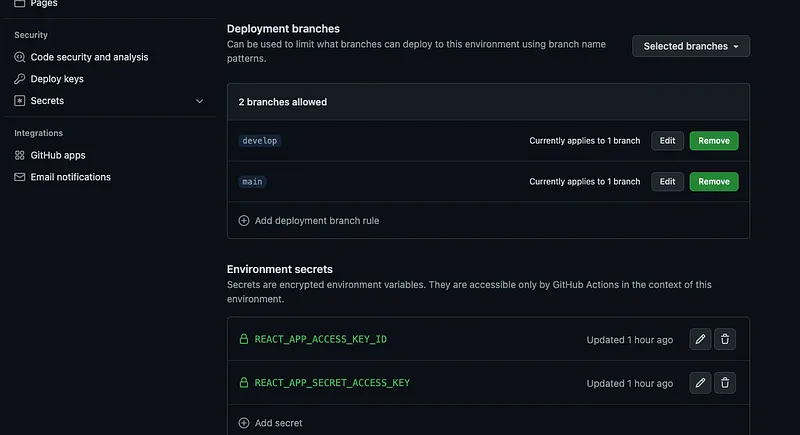800x435 pixels.
Task: Click the main branch name label
Action: [x=252, y=182]
